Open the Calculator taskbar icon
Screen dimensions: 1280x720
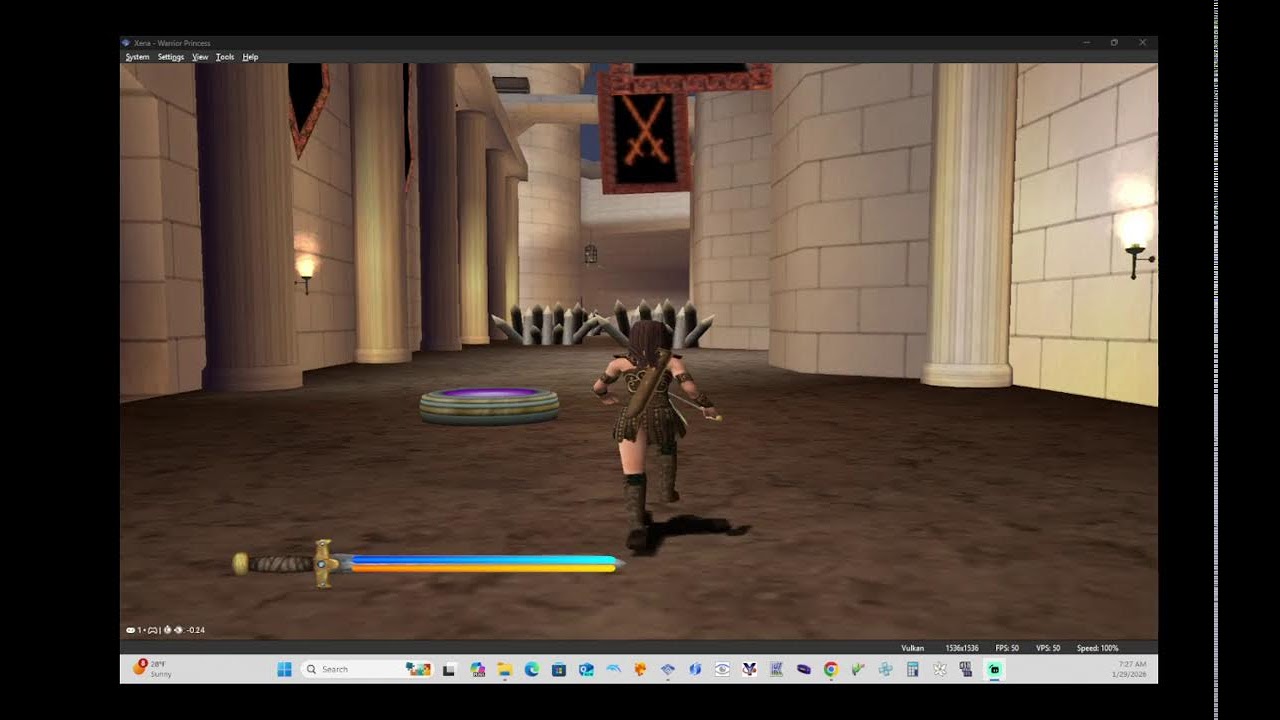click(x=912, y=669)
